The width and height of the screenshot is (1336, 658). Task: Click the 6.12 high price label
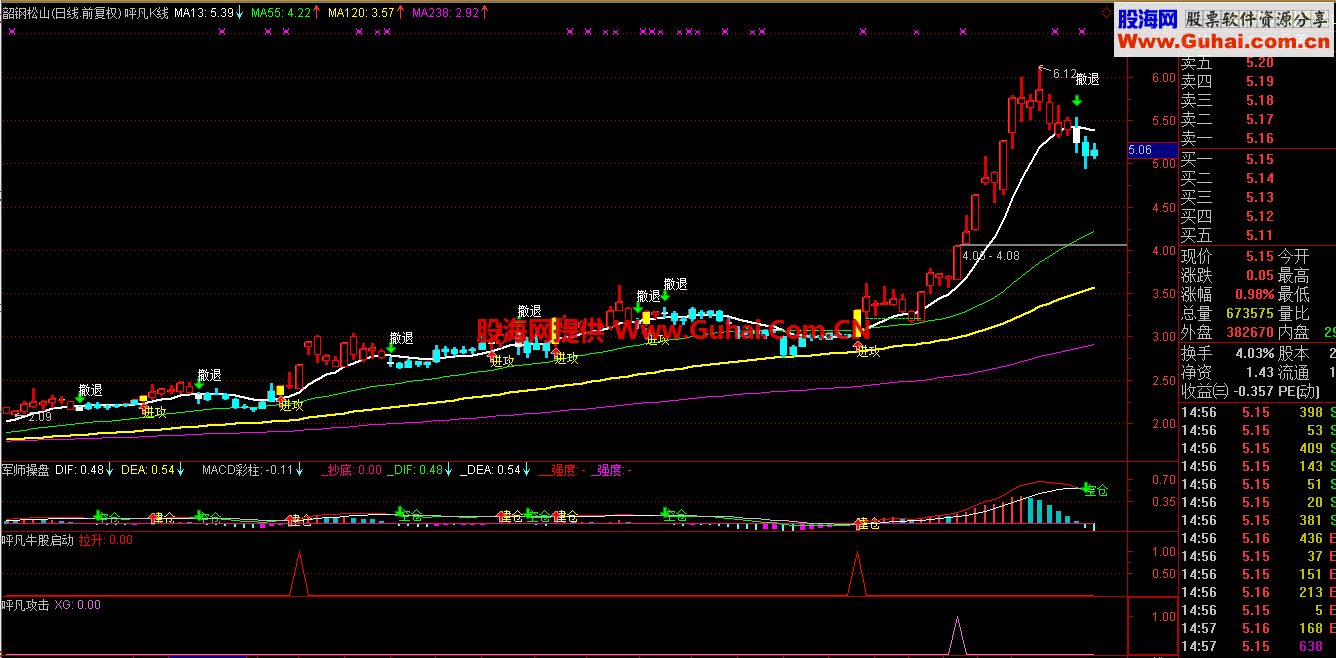(x=1064, y=74)
